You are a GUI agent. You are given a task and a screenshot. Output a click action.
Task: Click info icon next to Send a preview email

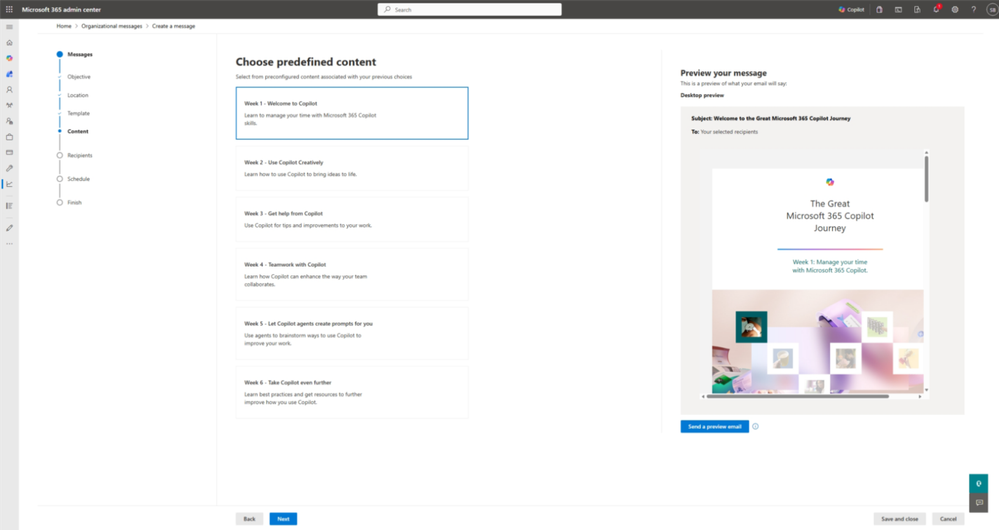756,427
